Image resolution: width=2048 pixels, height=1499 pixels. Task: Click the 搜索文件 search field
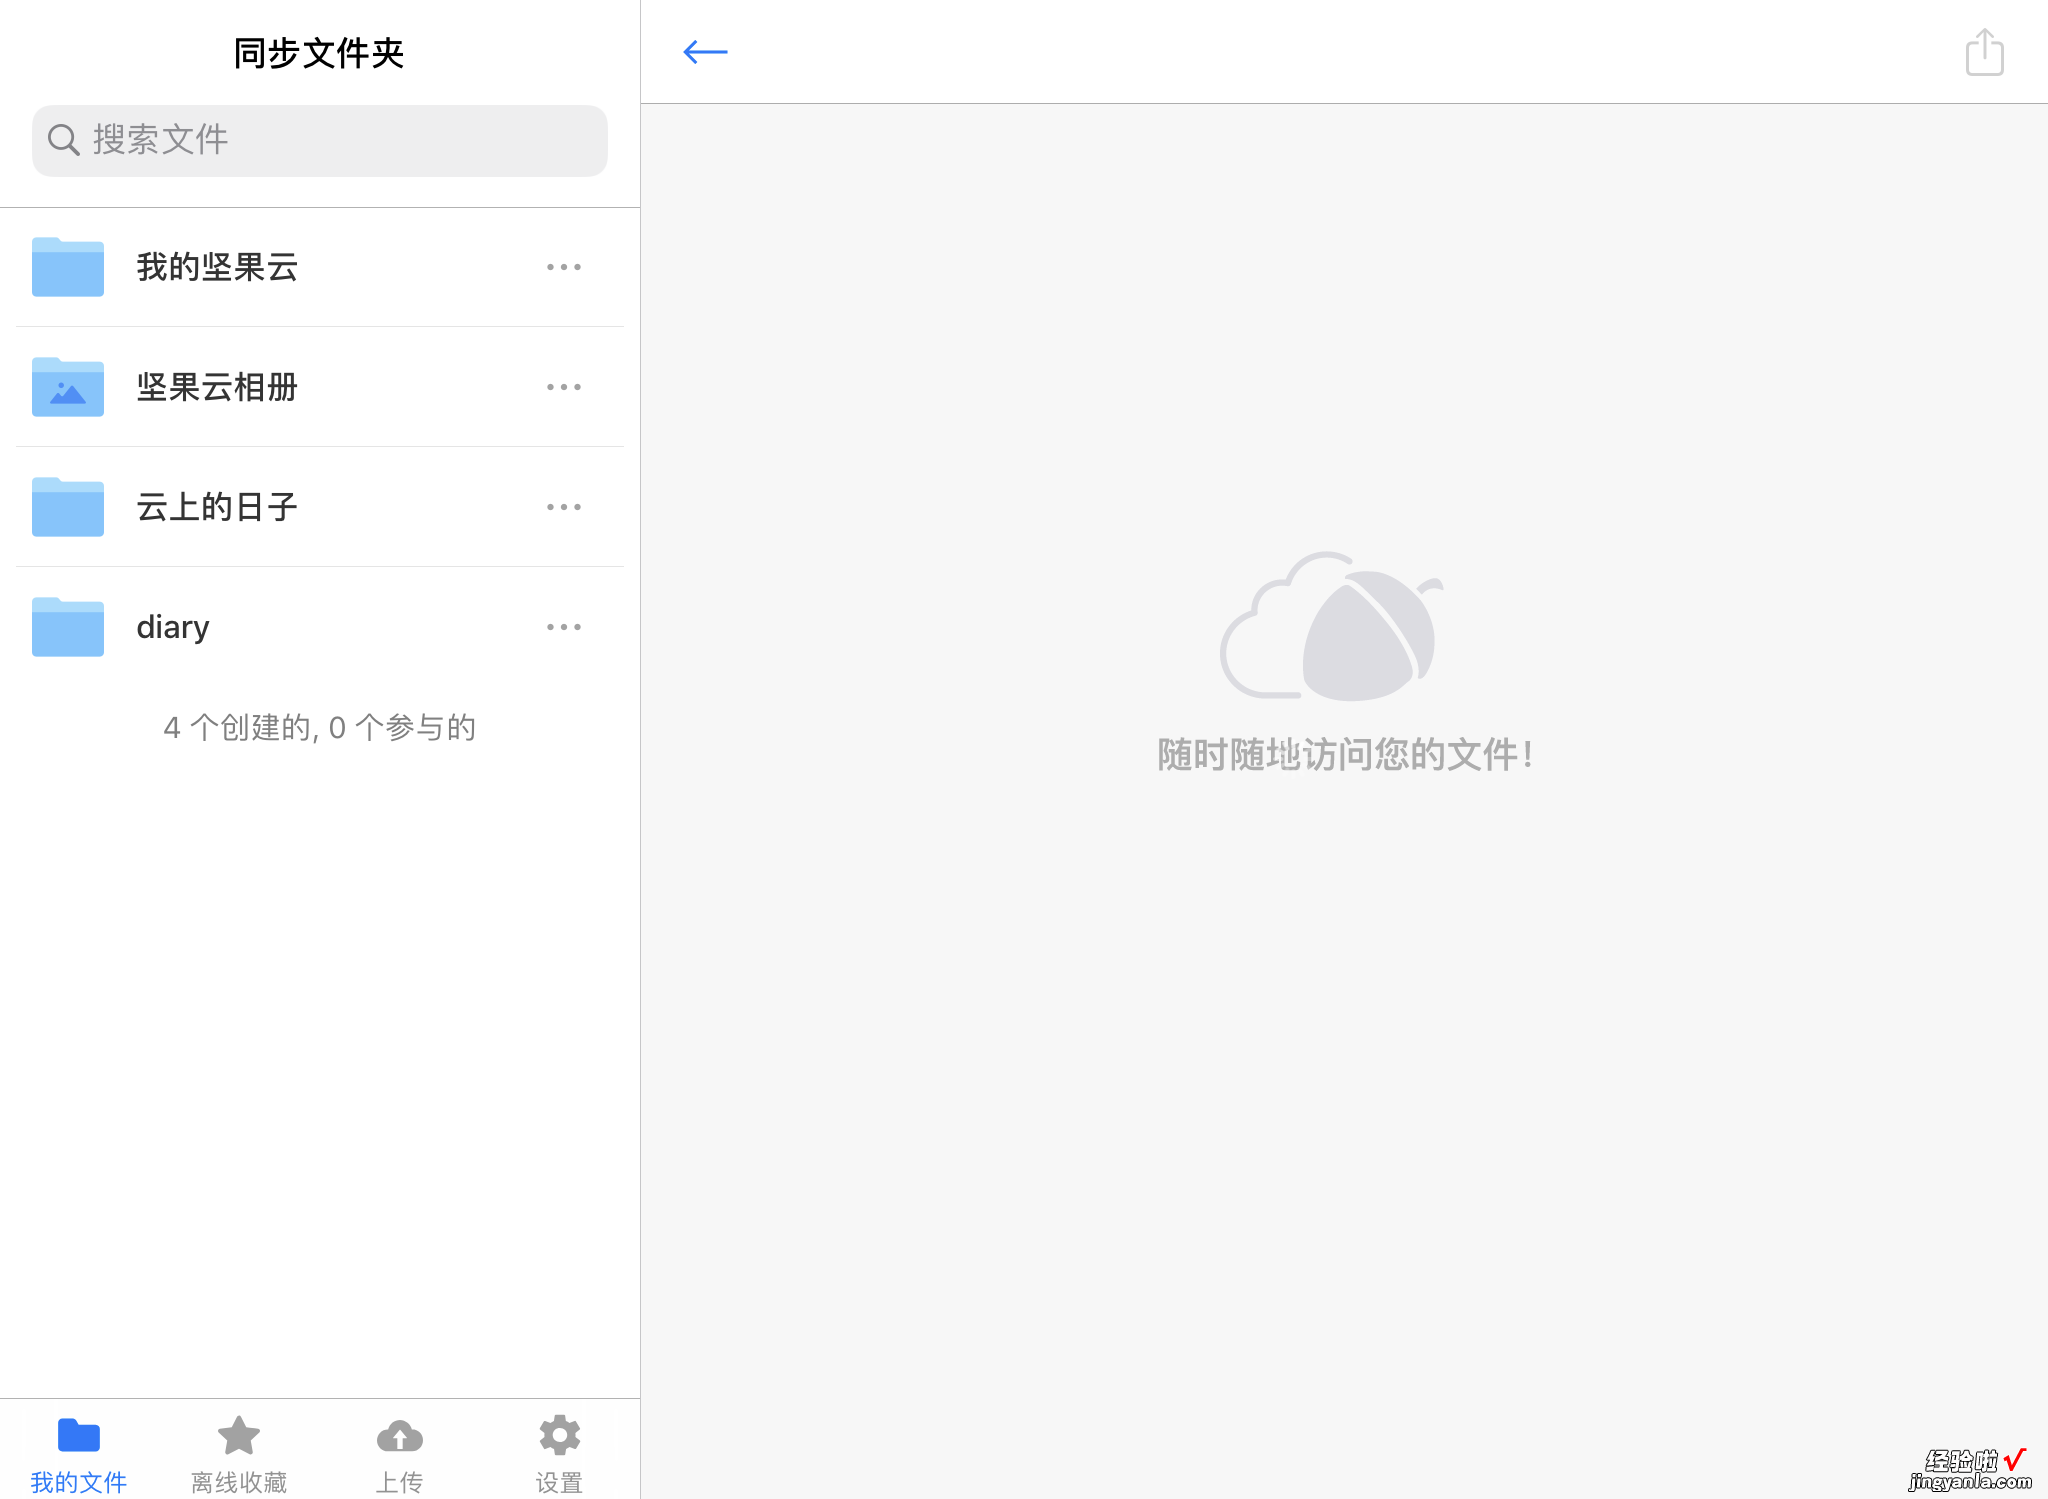pyautogui.click(x=320, y=141)
